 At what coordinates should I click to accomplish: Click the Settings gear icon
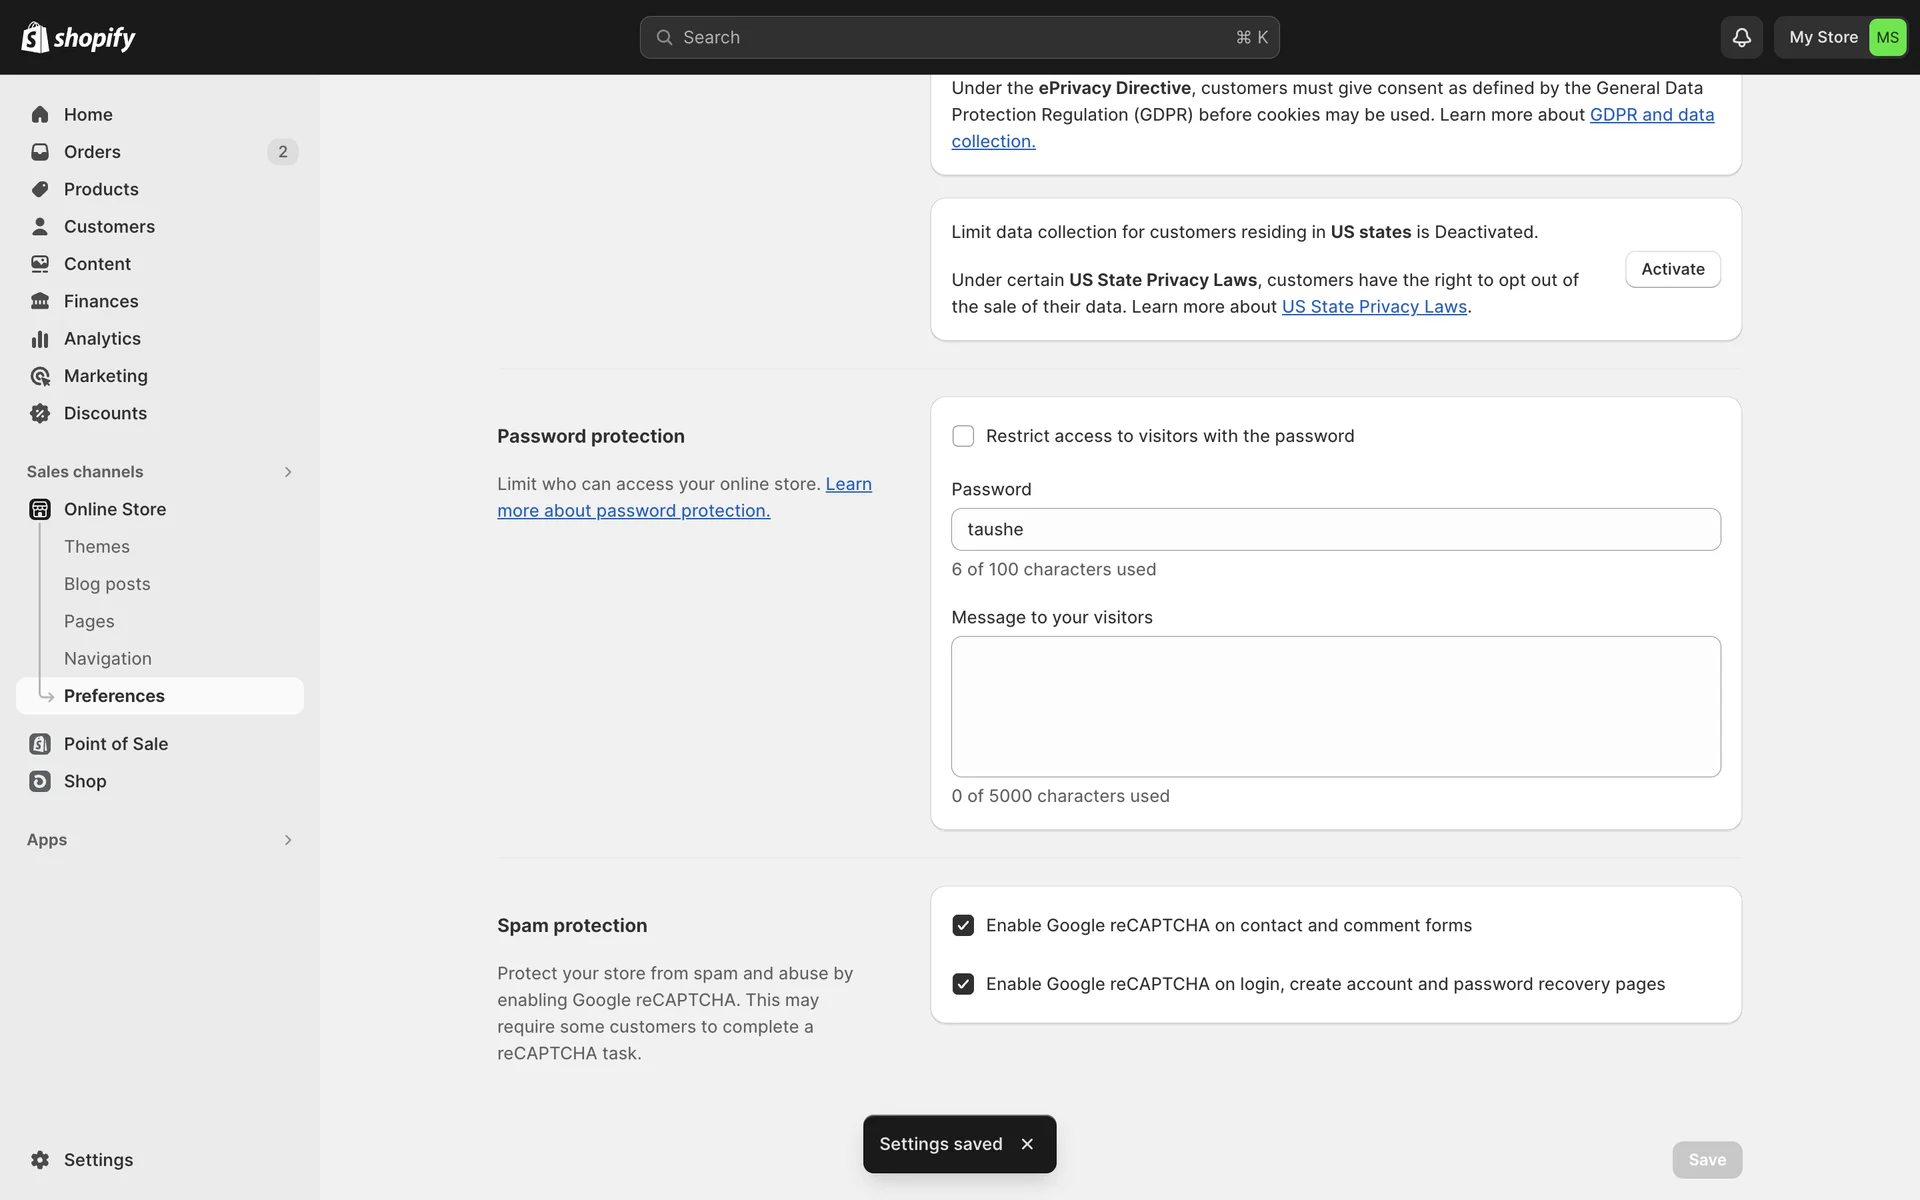[40, 1160]
